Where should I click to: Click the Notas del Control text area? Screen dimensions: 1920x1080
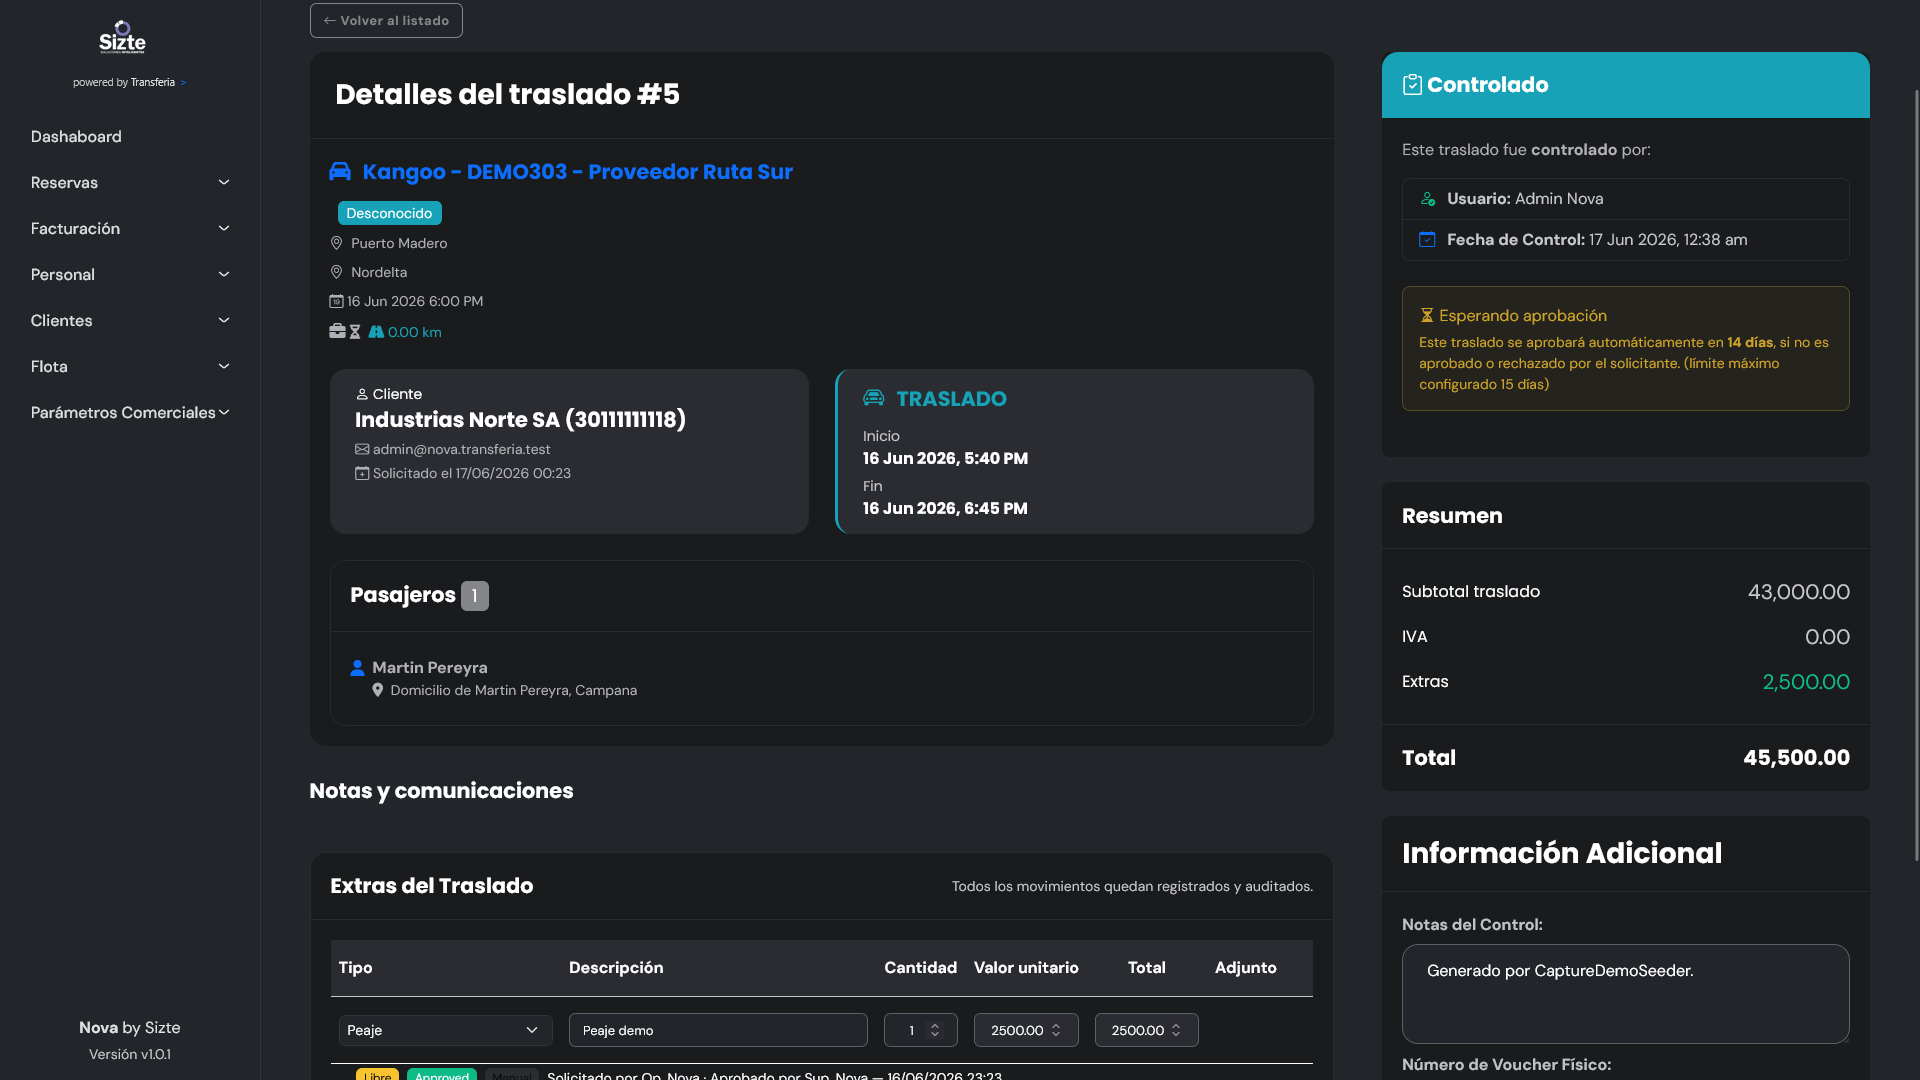(x=1625, y=994)
